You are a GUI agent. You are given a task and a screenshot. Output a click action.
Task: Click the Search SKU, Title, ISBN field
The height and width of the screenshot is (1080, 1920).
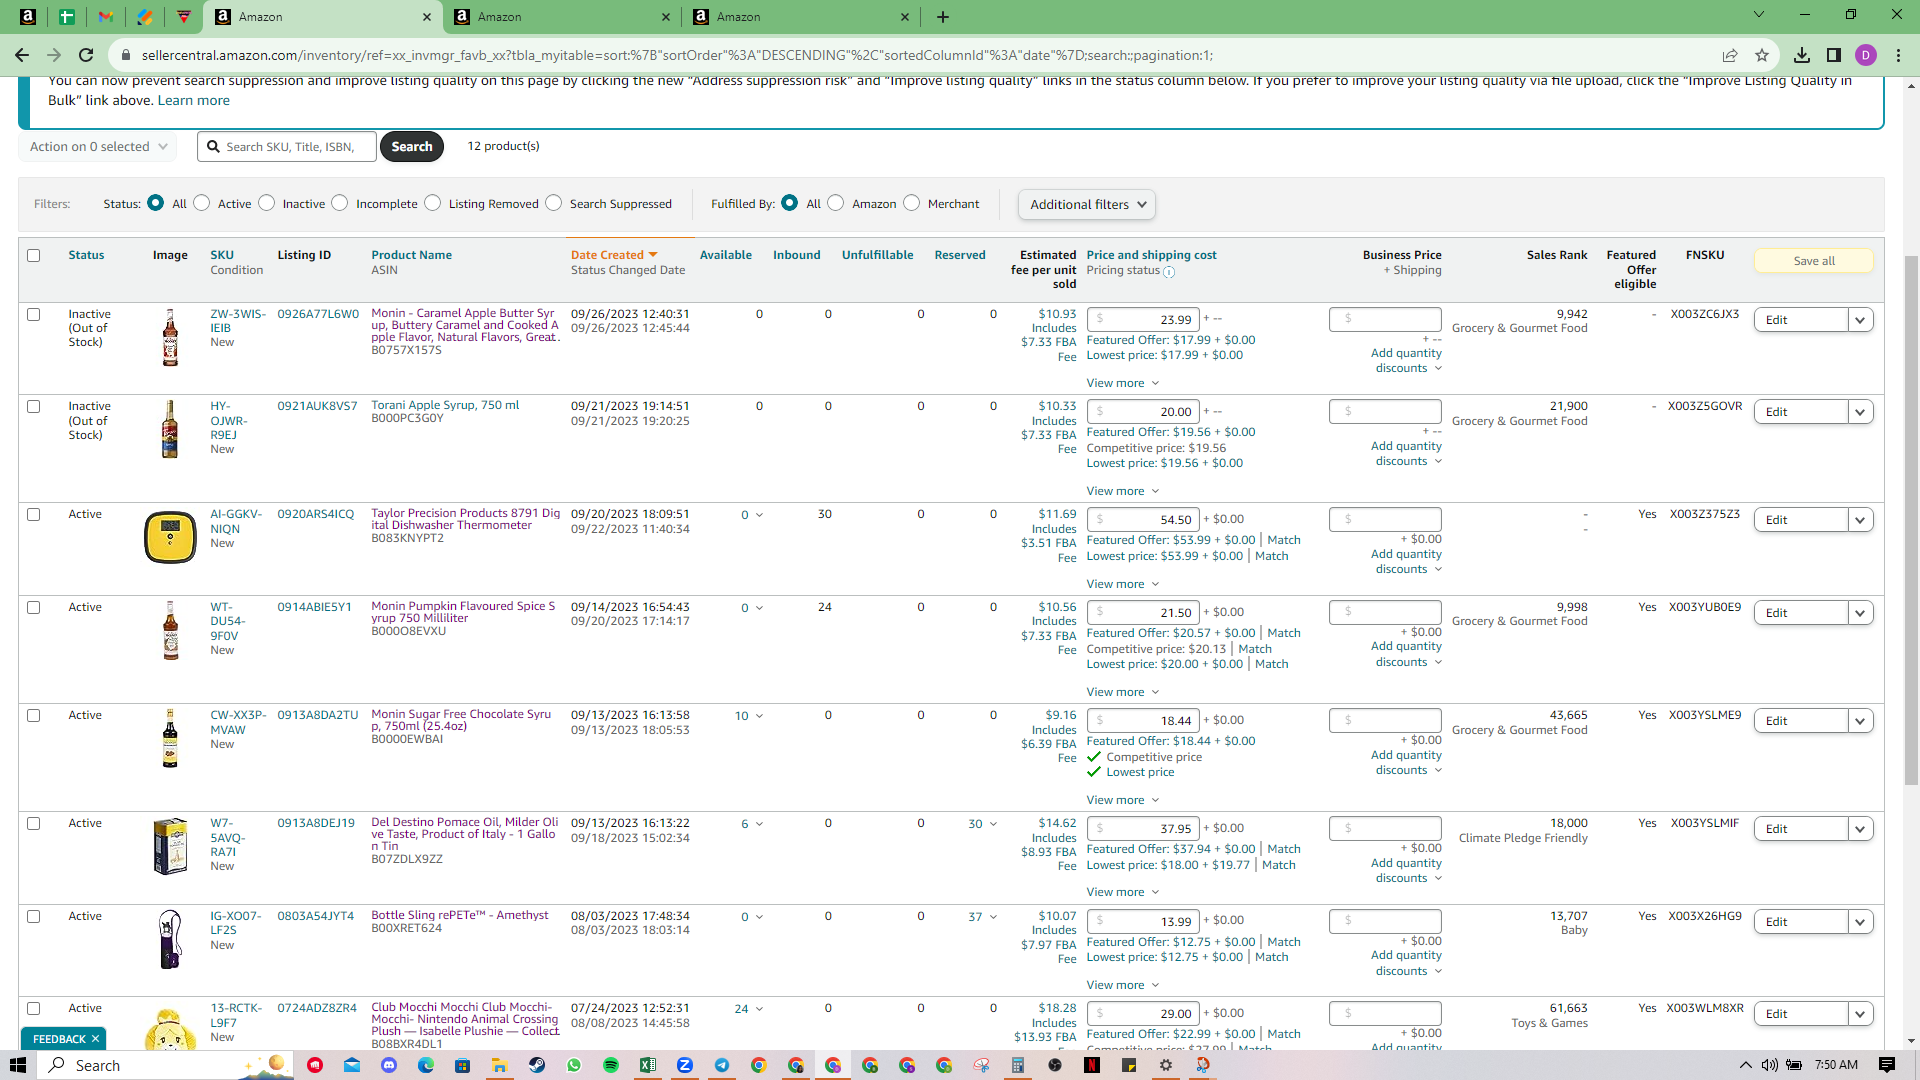287,146
